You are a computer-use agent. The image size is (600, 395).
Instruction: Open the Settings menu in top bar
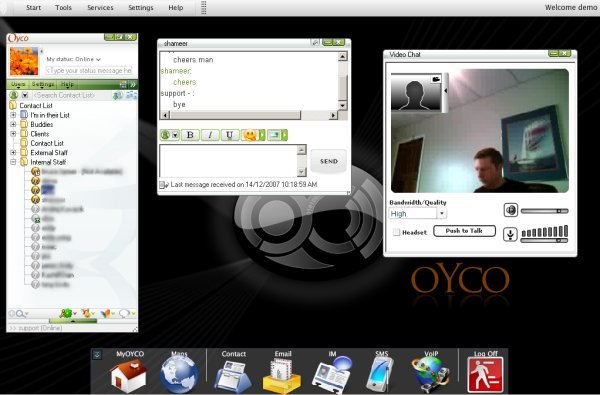pyautogui.click(x=141, y=7)
